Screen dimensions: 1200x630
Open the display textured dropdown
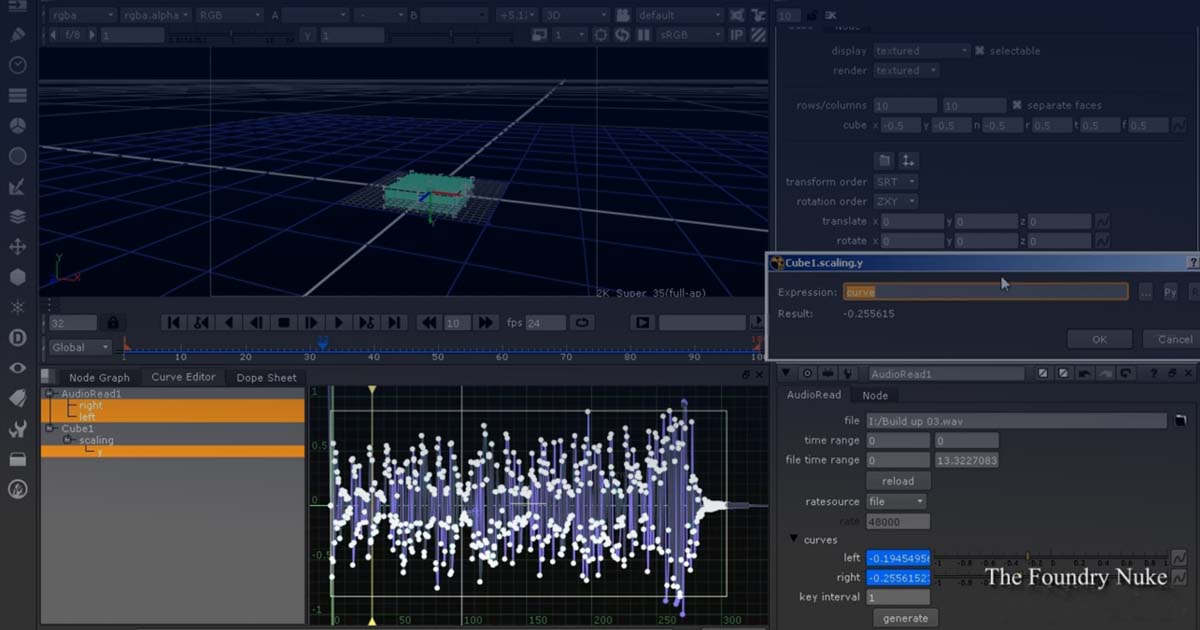[x=920, y=50]
